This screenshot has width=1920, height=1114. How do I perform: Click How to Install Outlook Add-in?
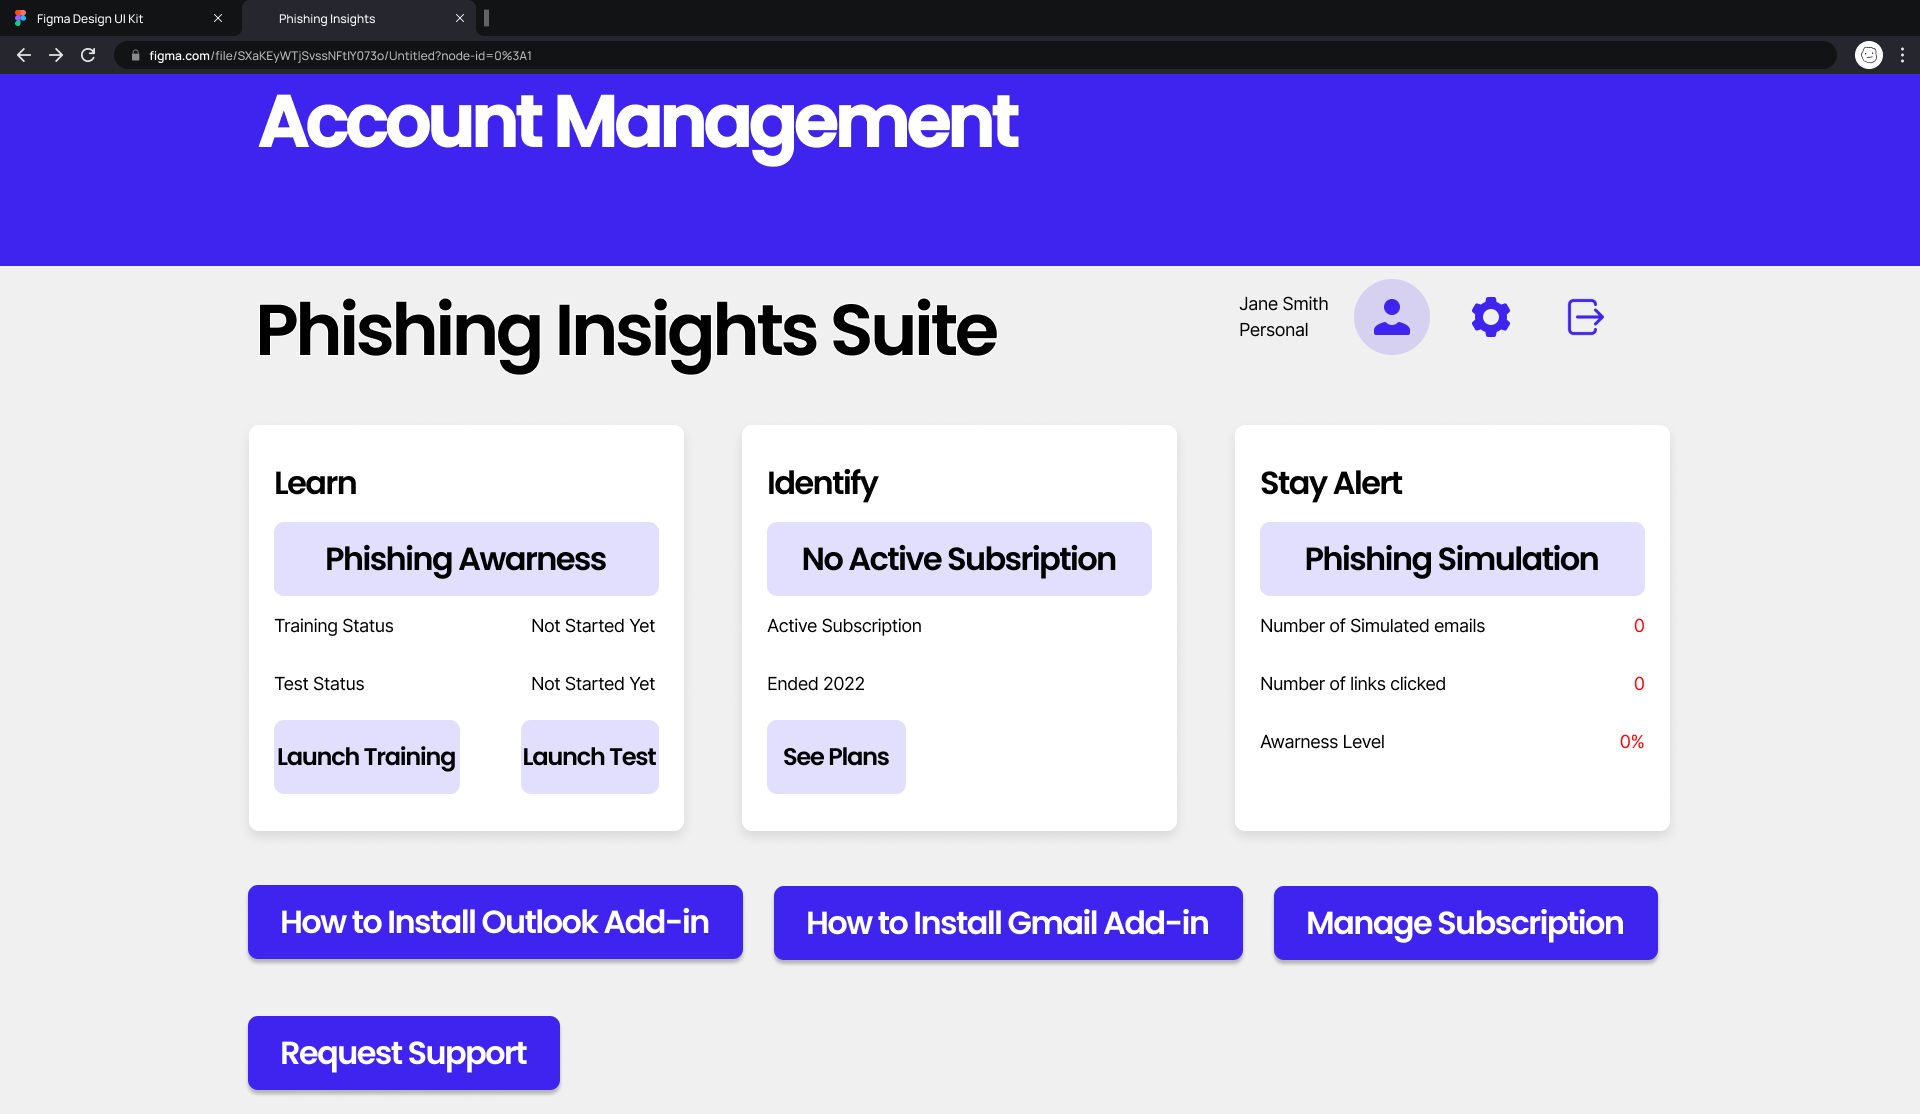tap(495, 922)
